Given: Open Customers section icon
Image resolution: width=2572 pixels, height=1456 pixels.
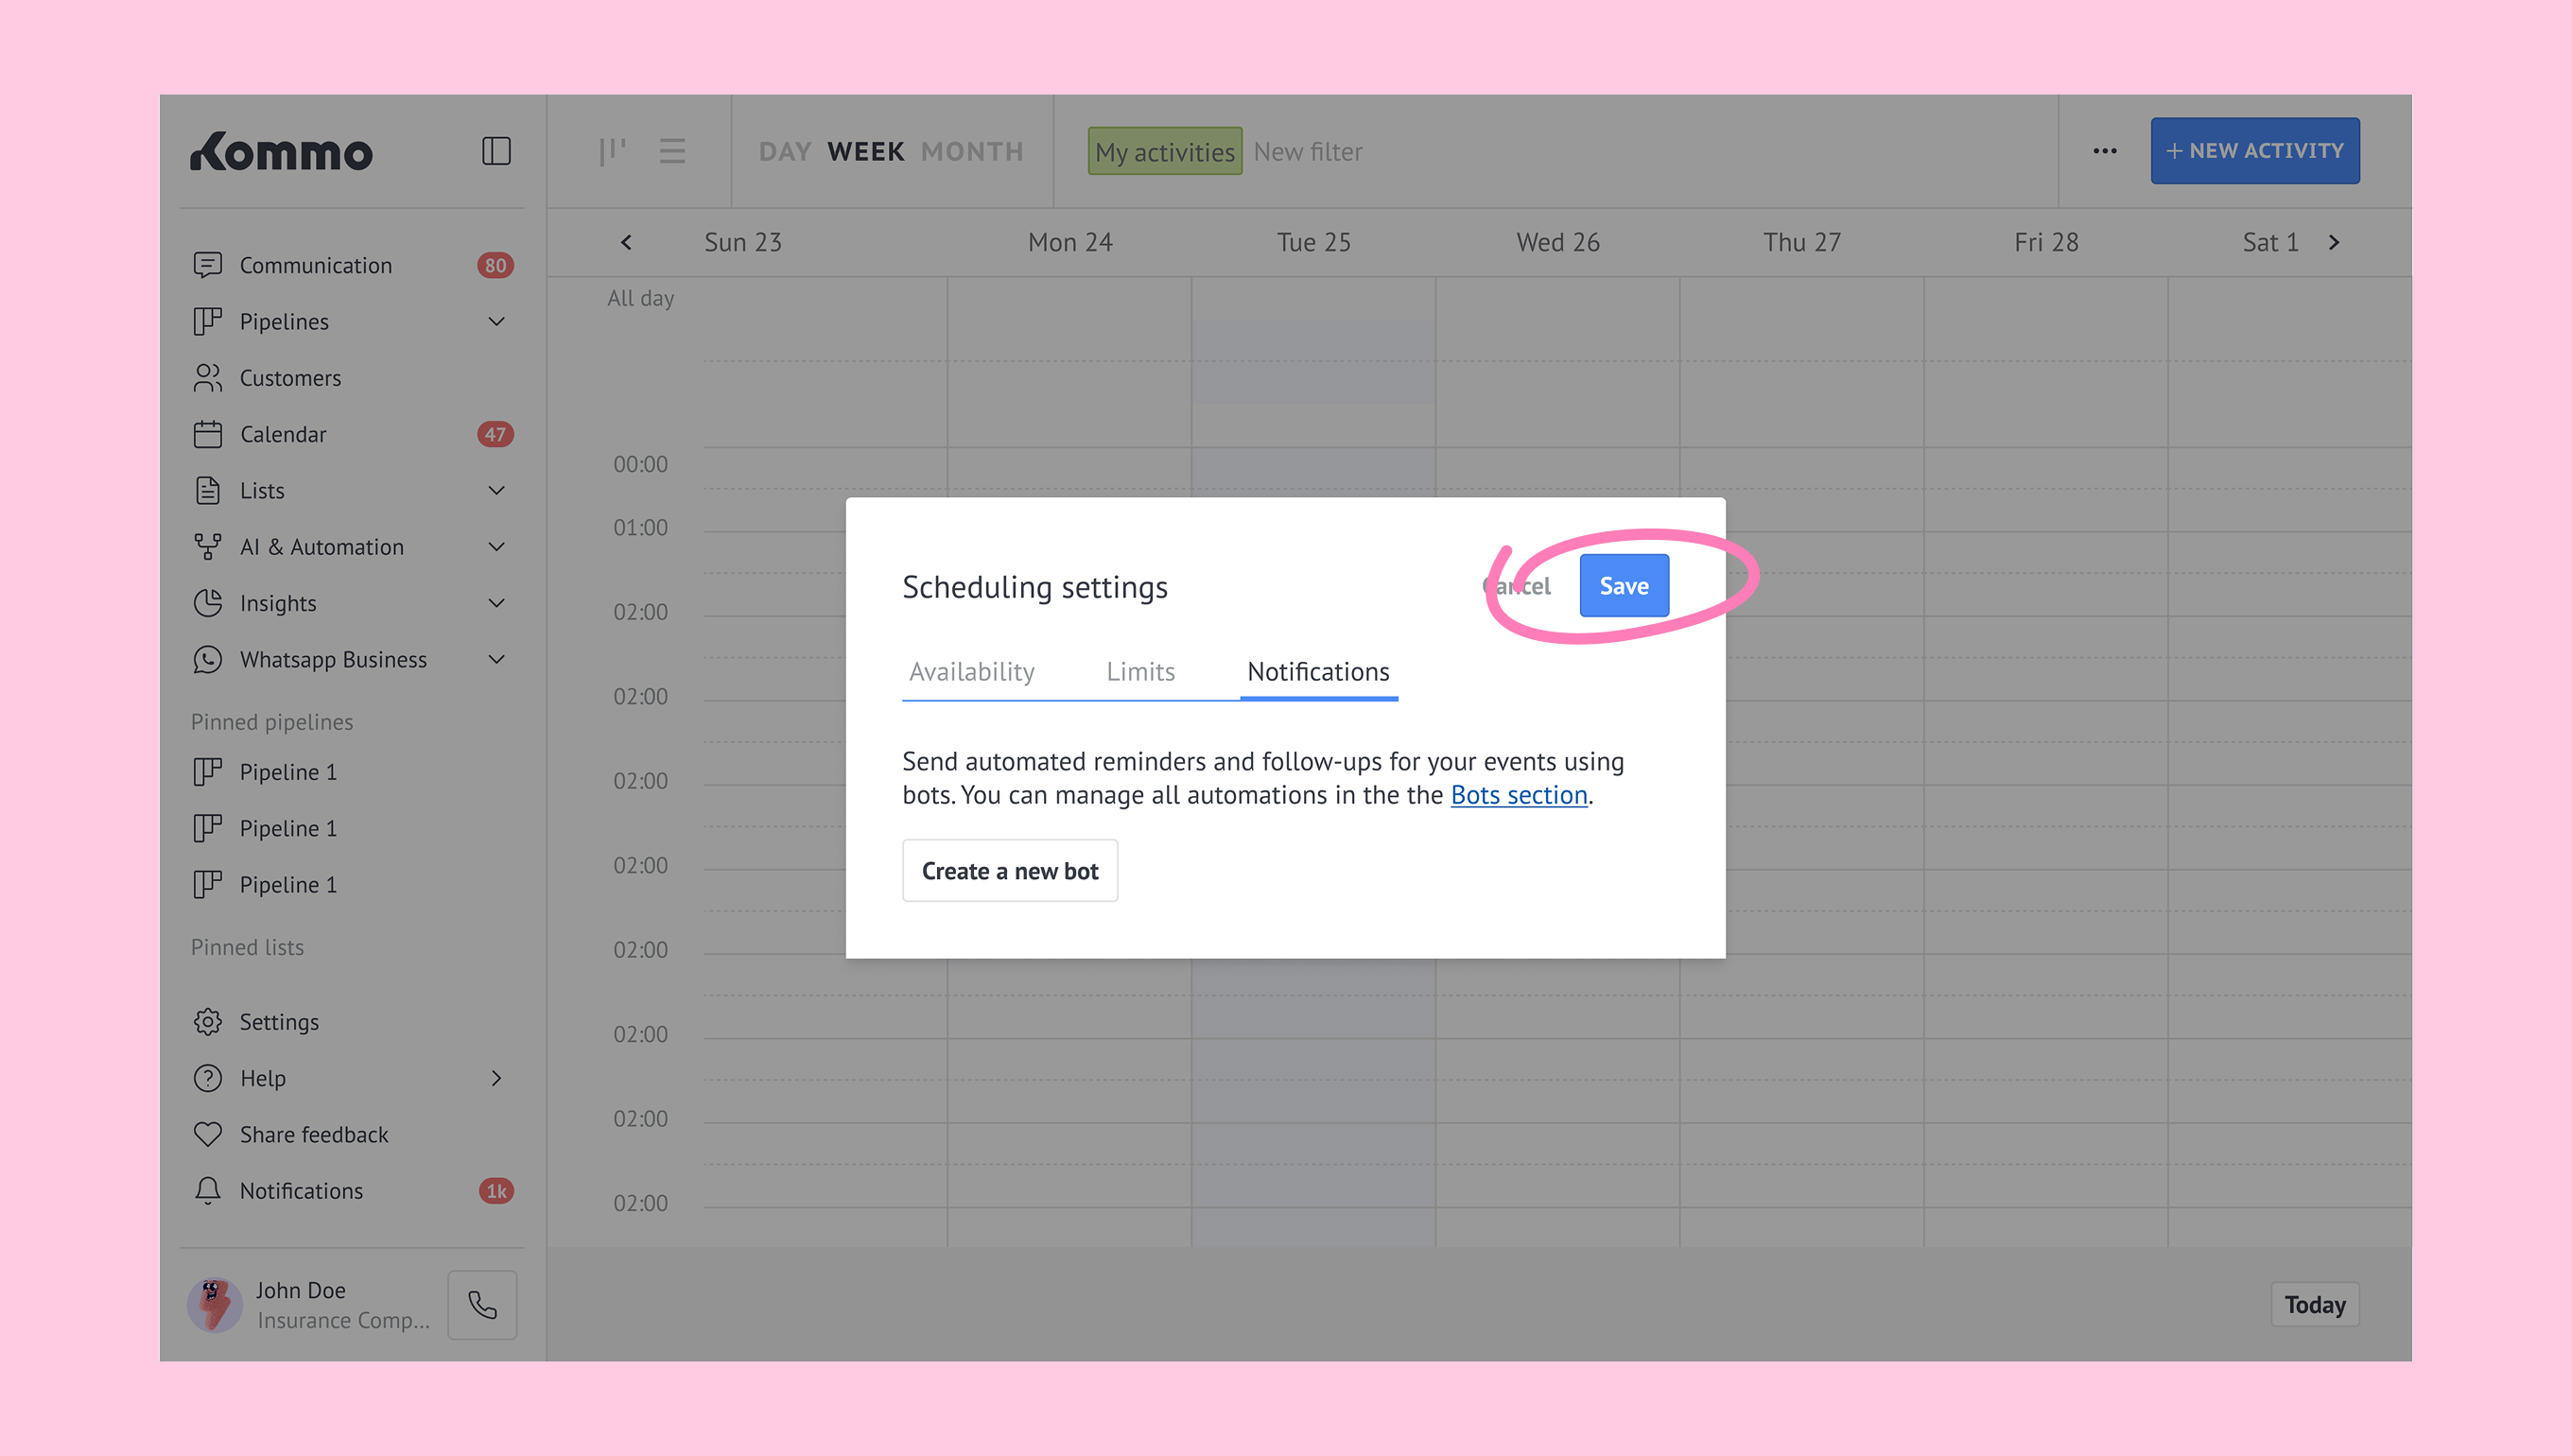Looking at the screenshot, I should point(208,378).
